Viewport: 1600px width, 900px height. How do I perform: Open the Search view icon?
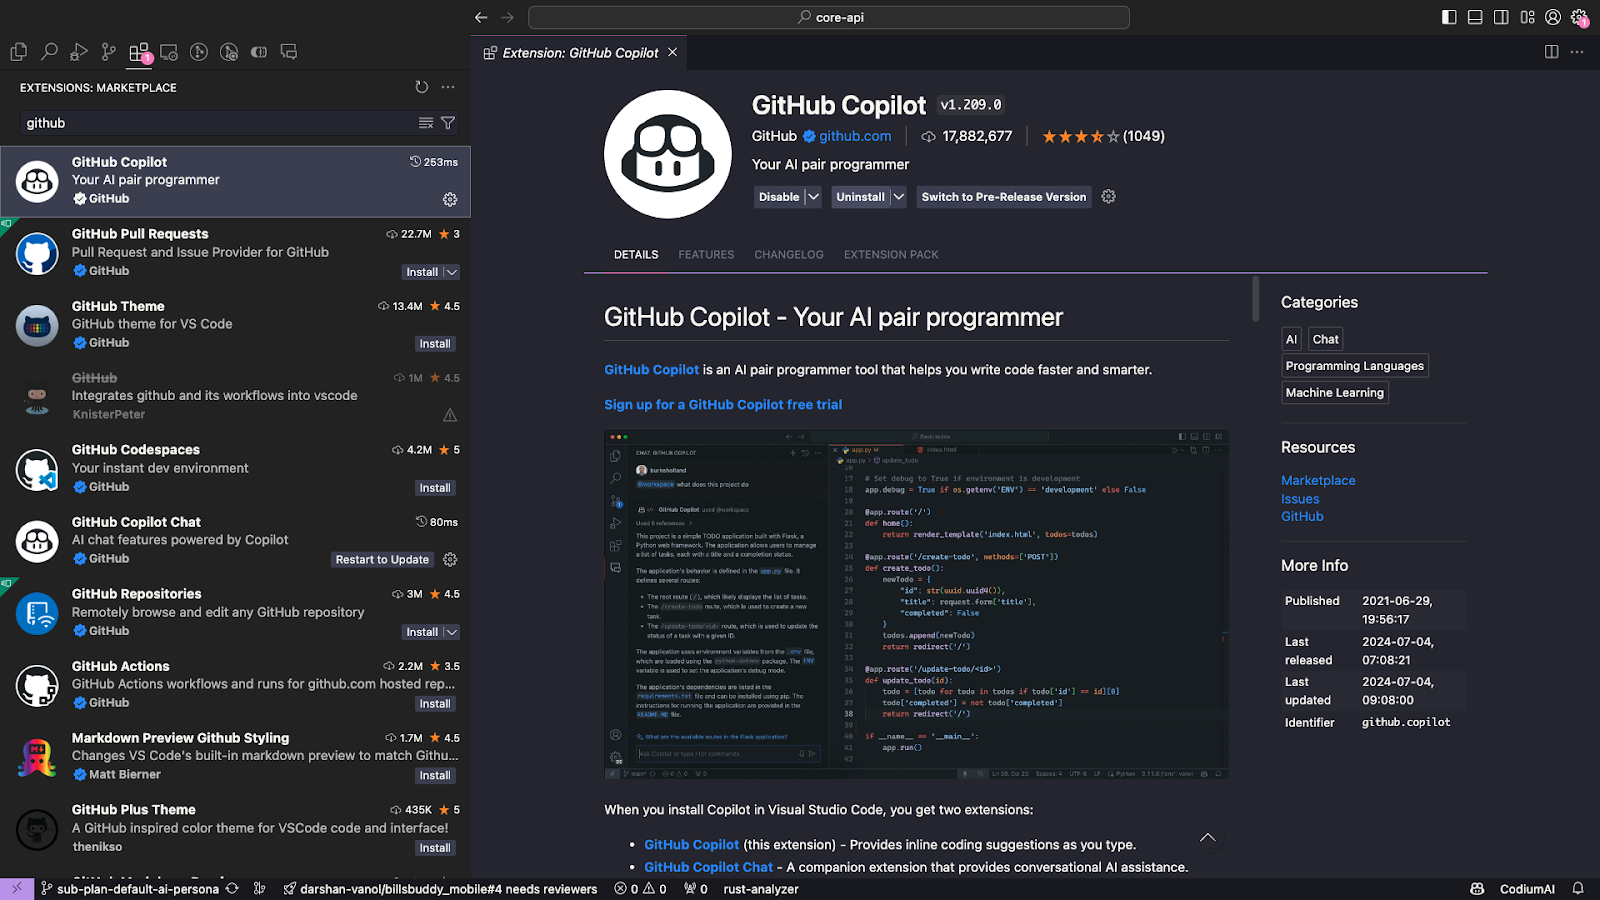tap(49, 52)
